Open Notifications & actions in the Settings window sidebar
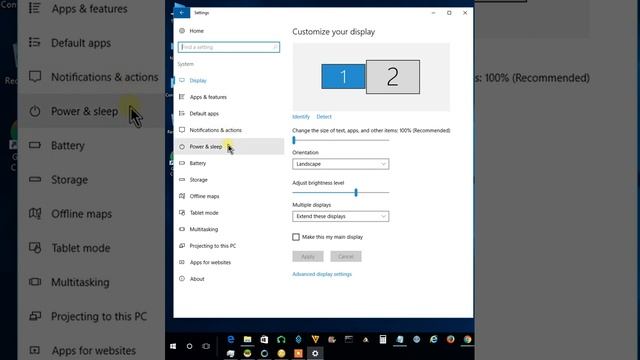Image resolution: width=640 pixels, height=360 pixels. 216,130
